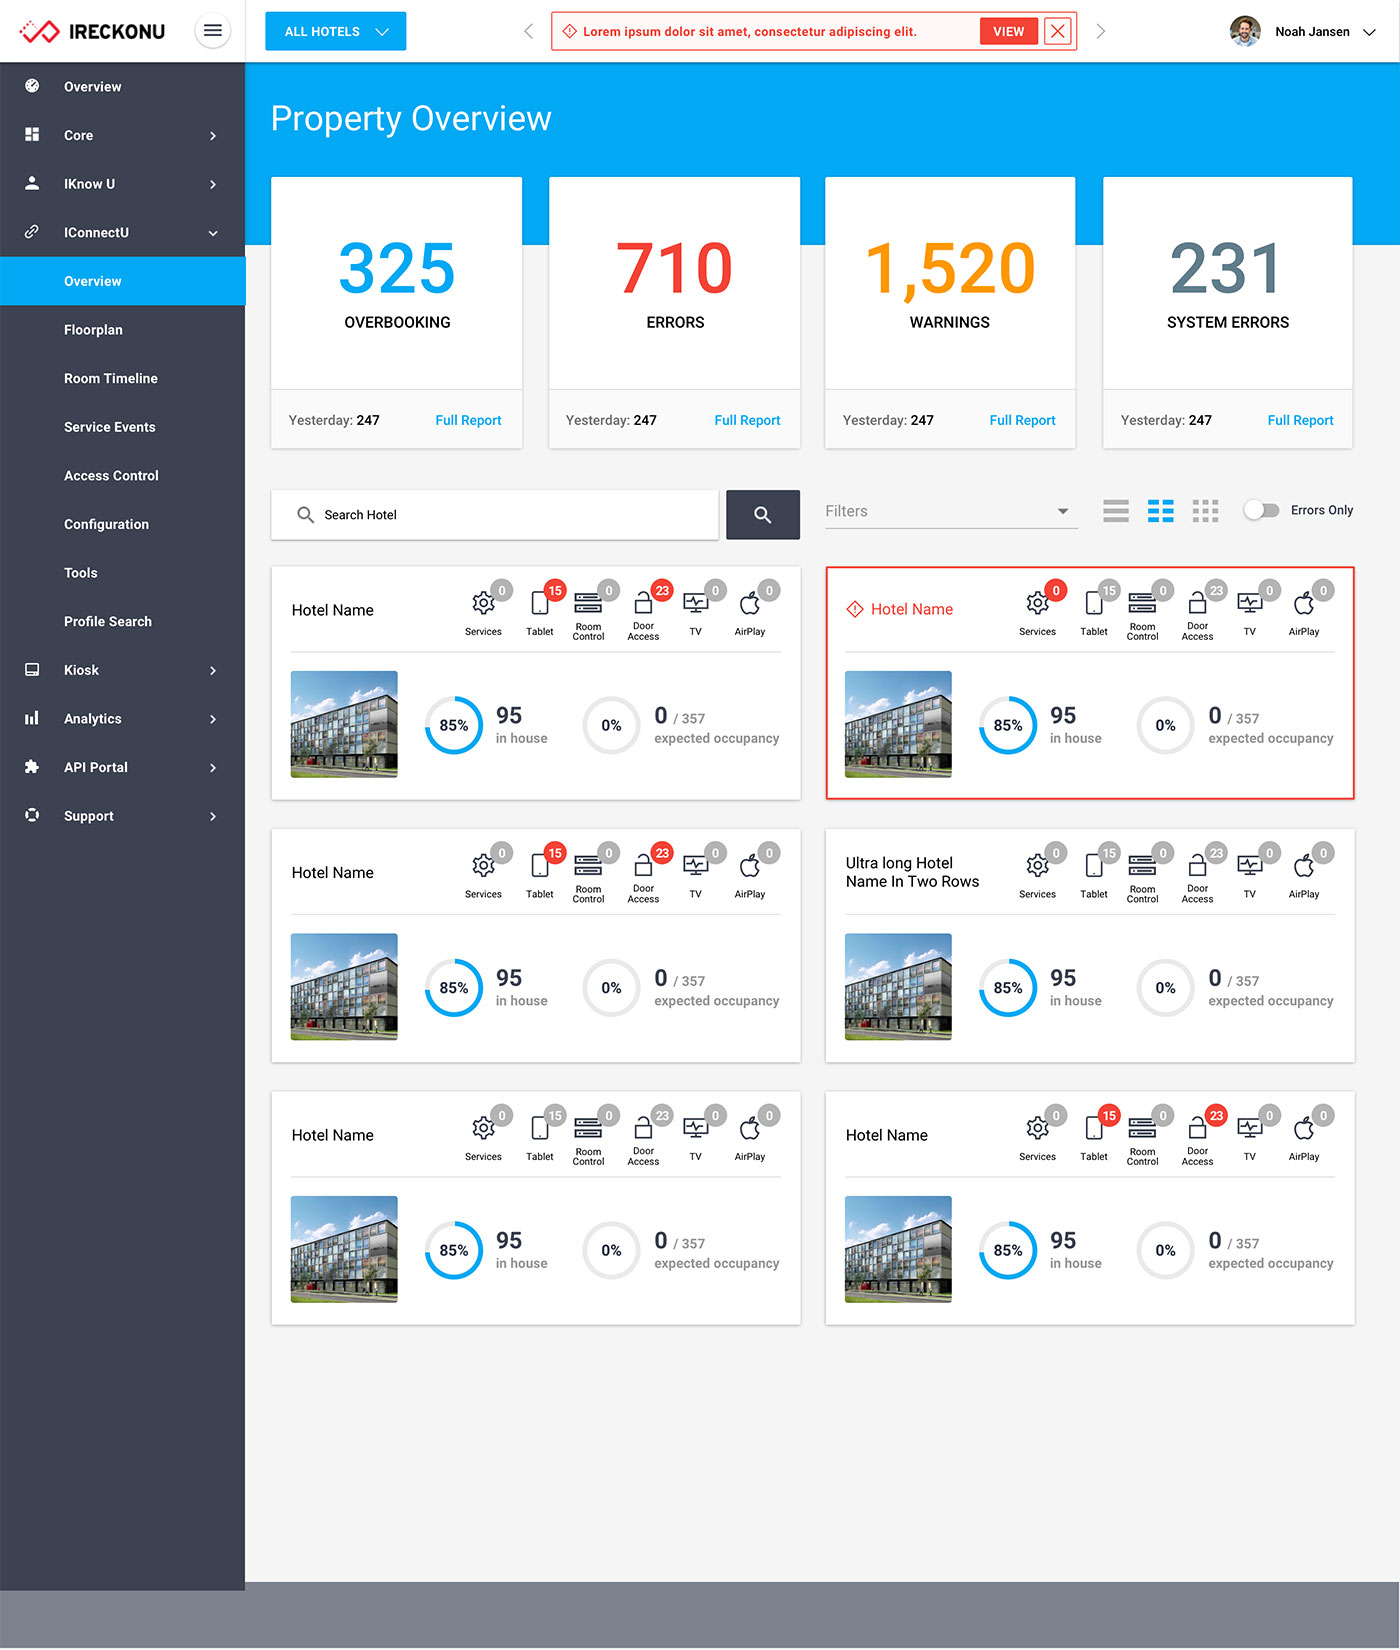Select the two-column view icon

[x=1160, y=511]
